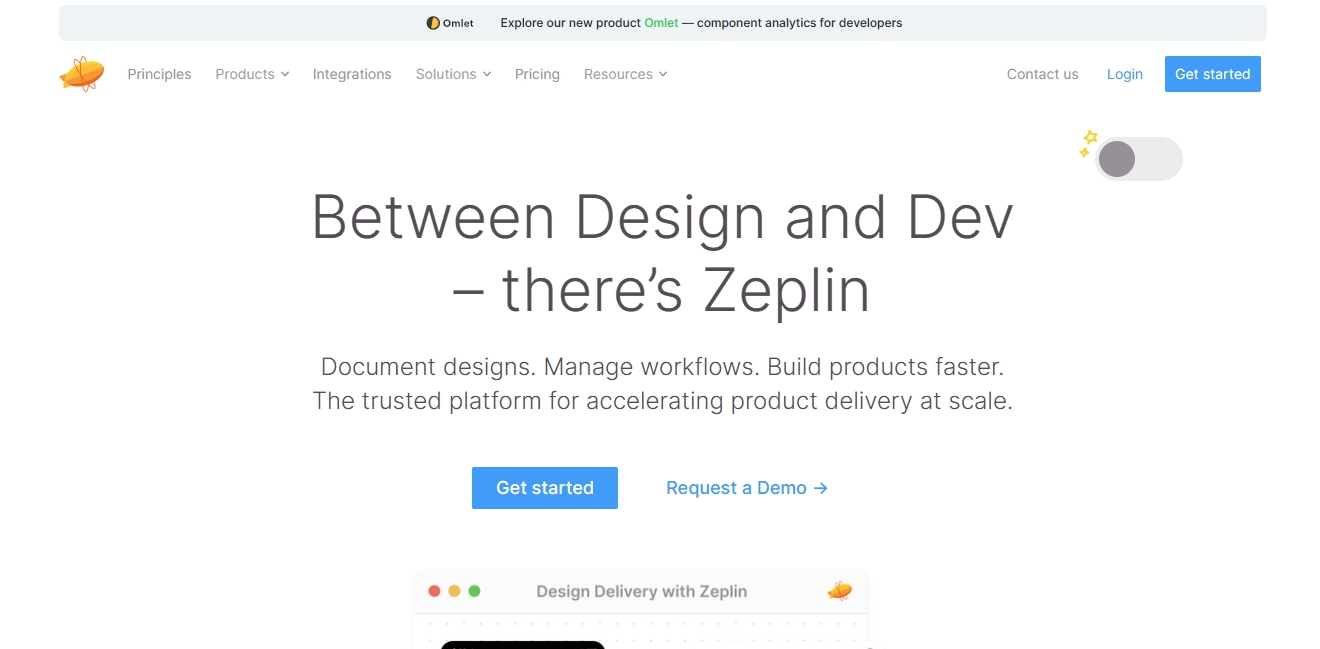Open the Solutions dropdown
The image size is (1320, 649).
point(453,74)
